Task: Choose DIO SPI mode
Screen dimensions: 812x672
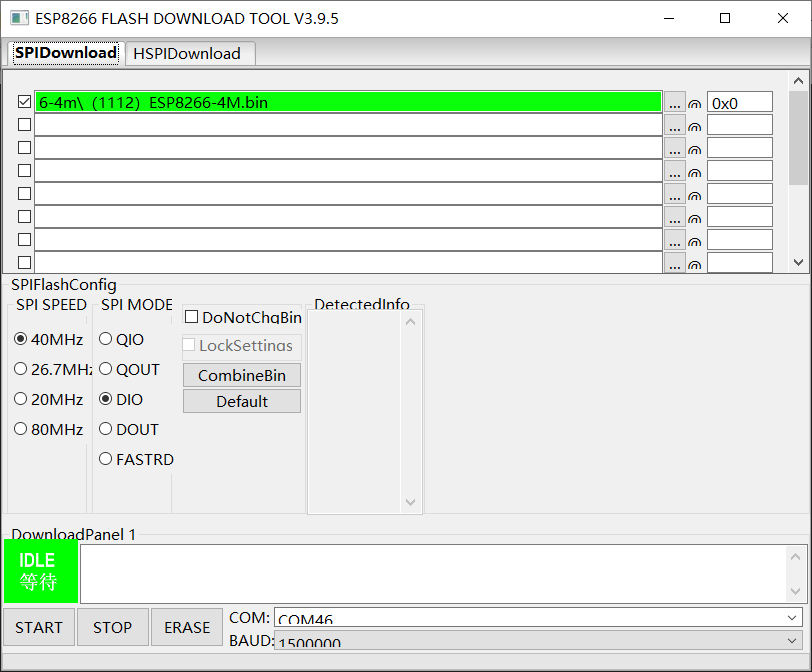Action: pyautogui.click(x=105, y=399)
